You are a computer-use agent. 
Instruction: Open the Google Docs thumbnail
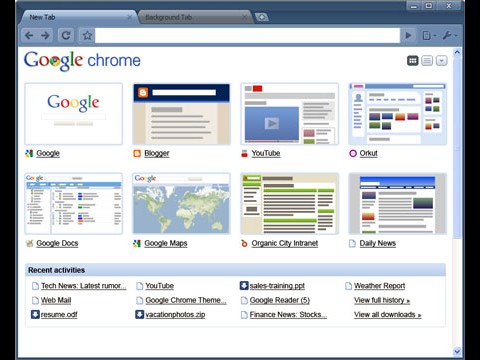(x=73, y=204)
